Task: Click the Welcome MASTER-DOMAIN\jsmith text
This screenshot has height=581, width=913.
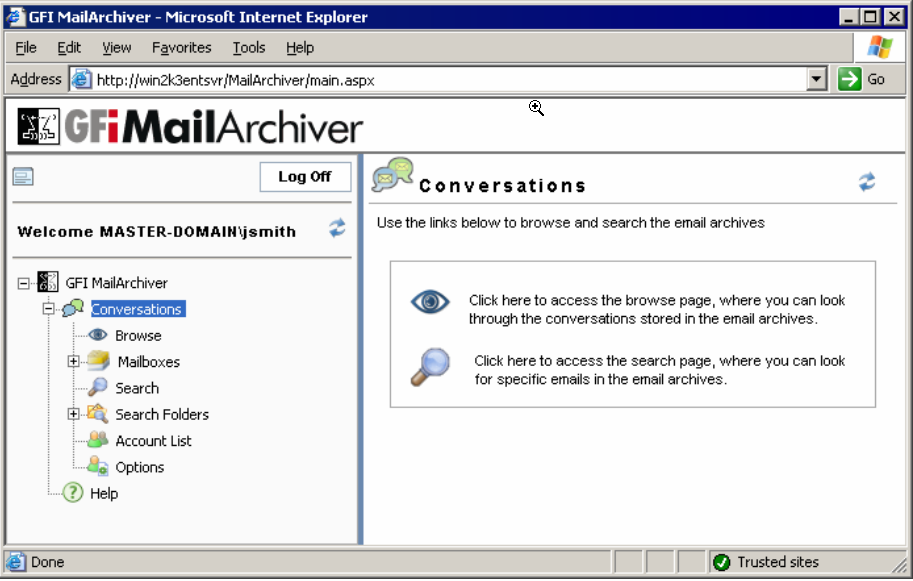Action: [x=157, y=232]
